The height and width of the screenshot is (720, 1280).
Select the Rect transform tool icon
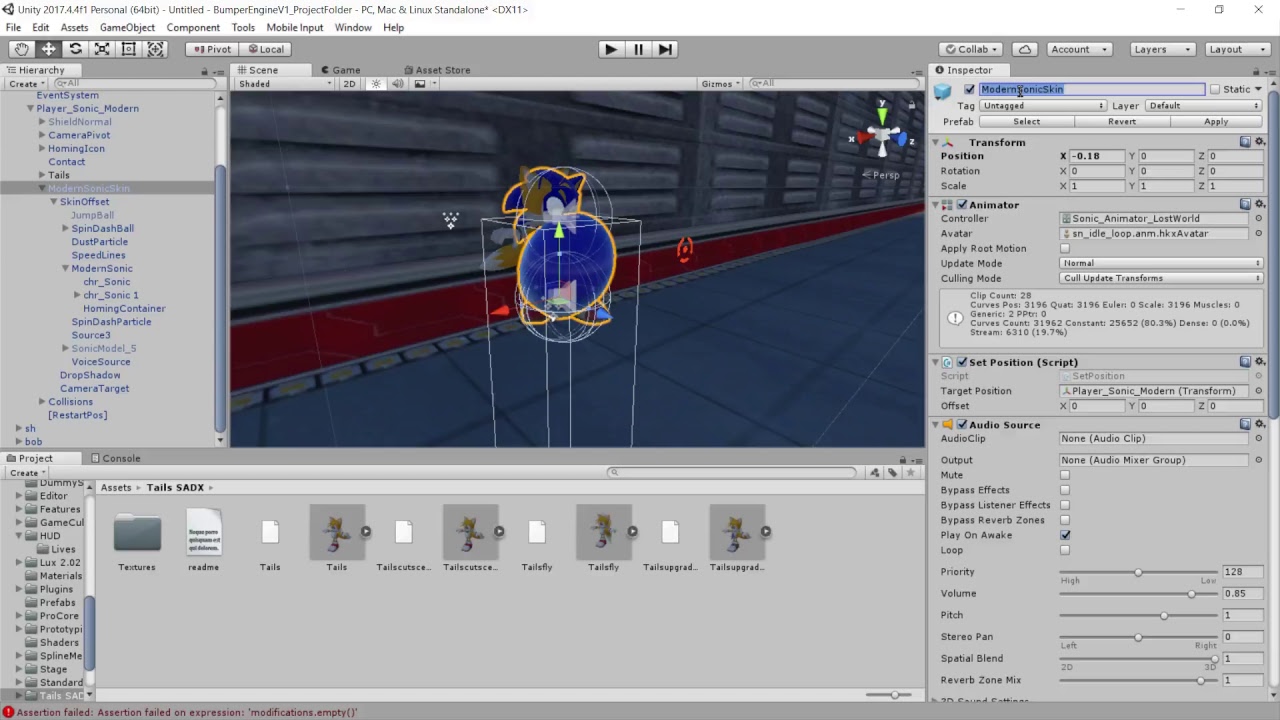128,49
